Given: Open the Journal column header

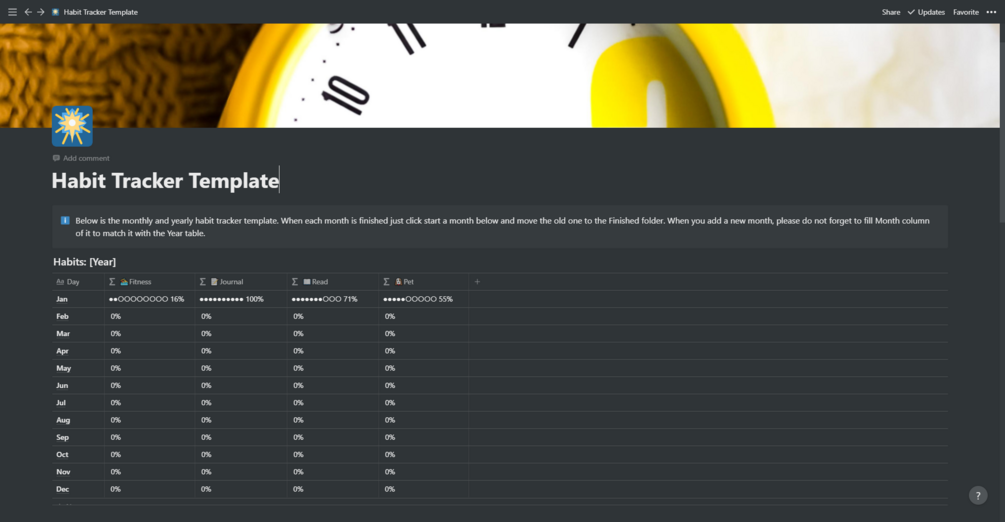Looking at the screenshot, I should [241, 282].
